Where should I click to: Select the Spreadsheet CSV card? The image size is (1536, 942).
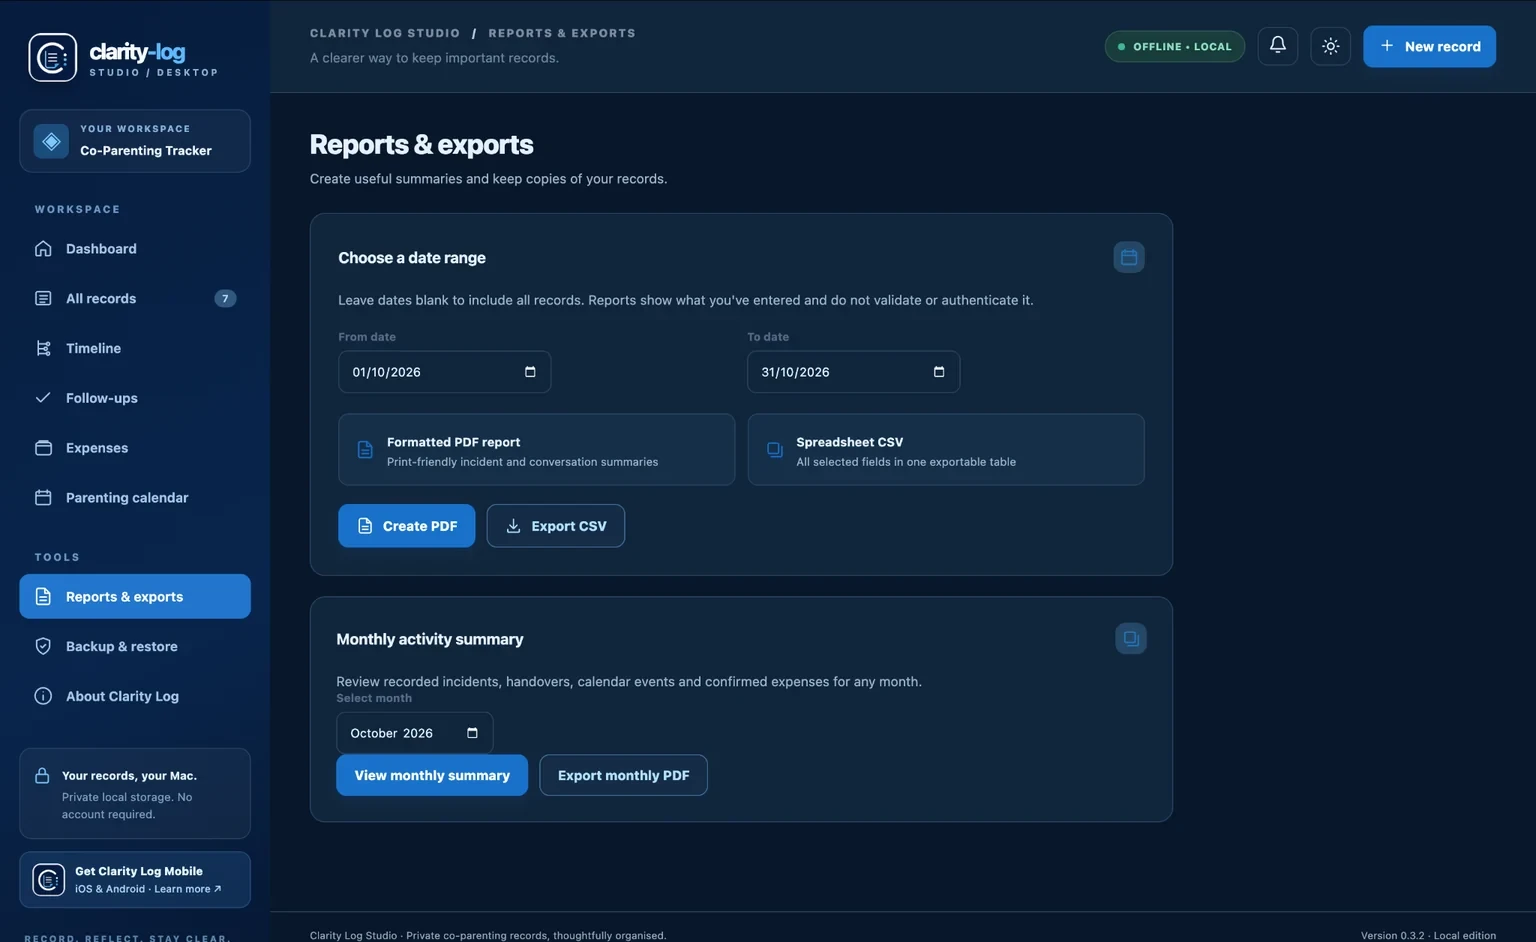946,450
